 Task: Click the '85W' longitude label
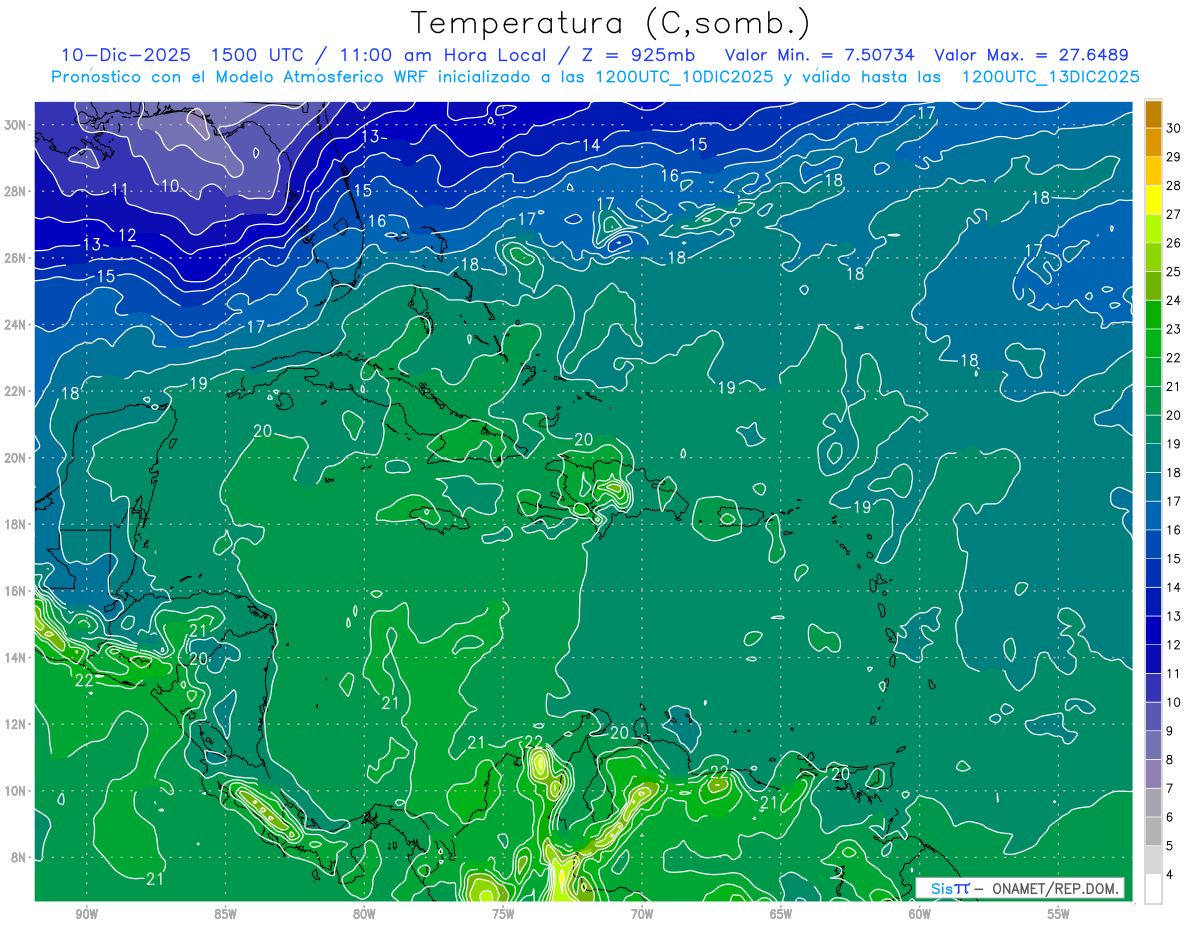coord(225,914)
